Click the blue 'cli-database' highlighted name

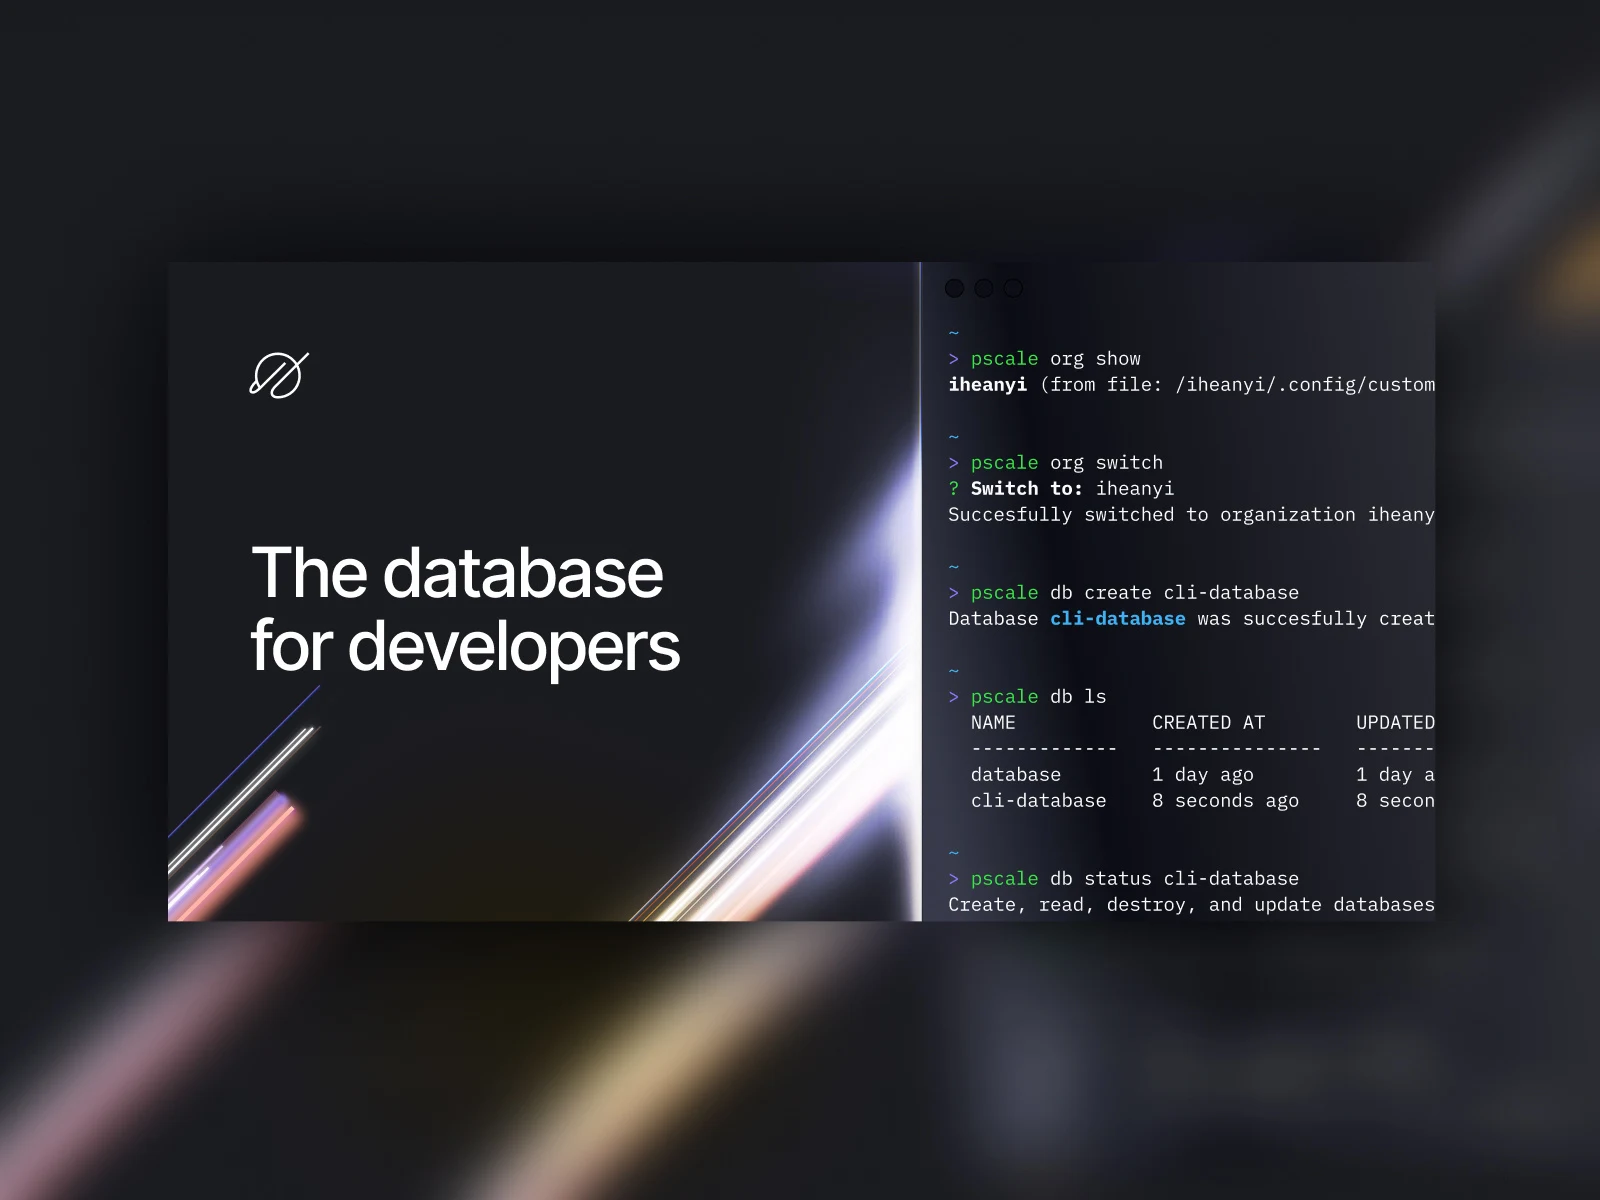point(1117,618)
